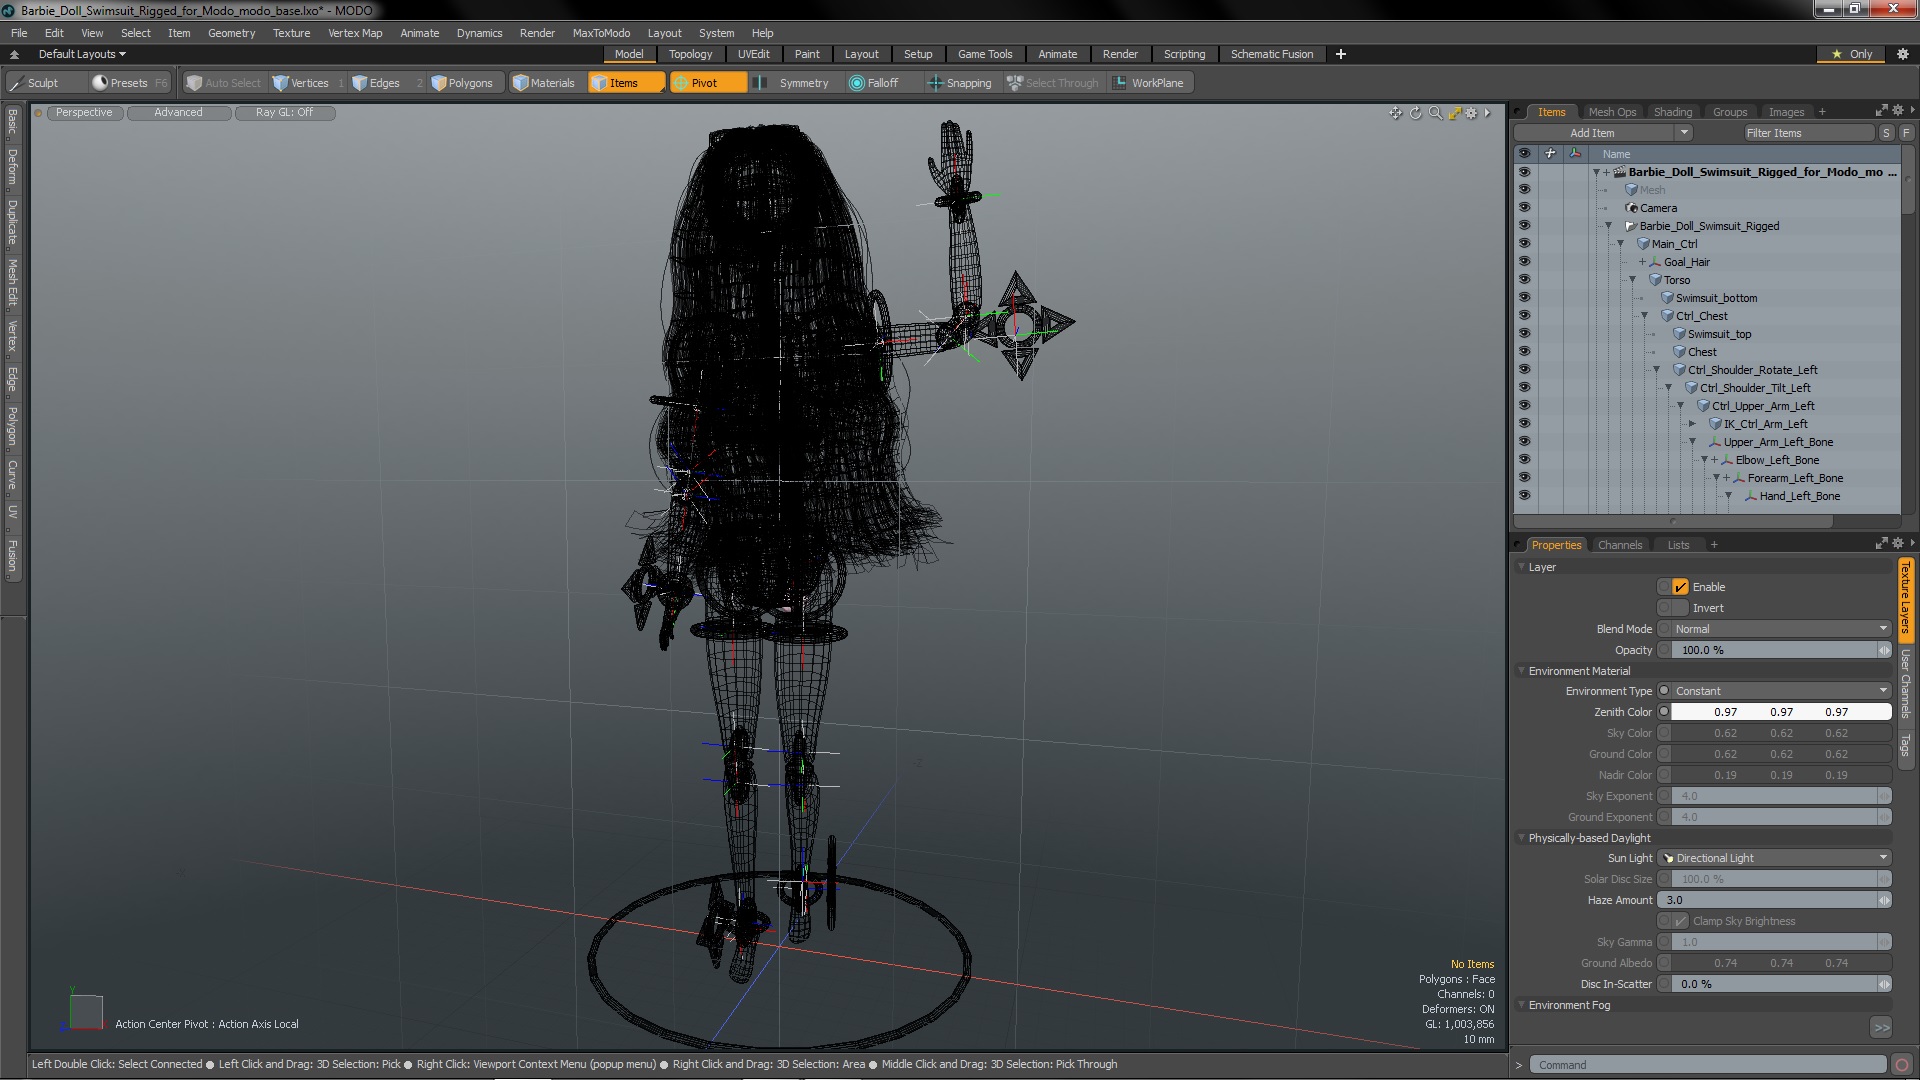Open viewport settings gear icon
The image size is (1920, 1080).
pyautogui.click(x=1471, y=113)
